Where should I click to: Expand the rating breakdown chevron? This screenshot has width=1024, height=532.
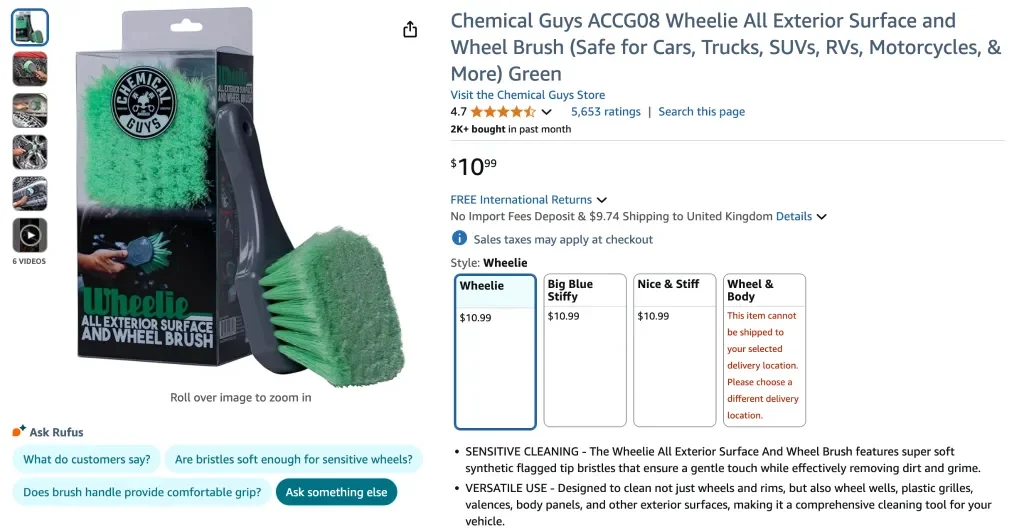[547, 112]
